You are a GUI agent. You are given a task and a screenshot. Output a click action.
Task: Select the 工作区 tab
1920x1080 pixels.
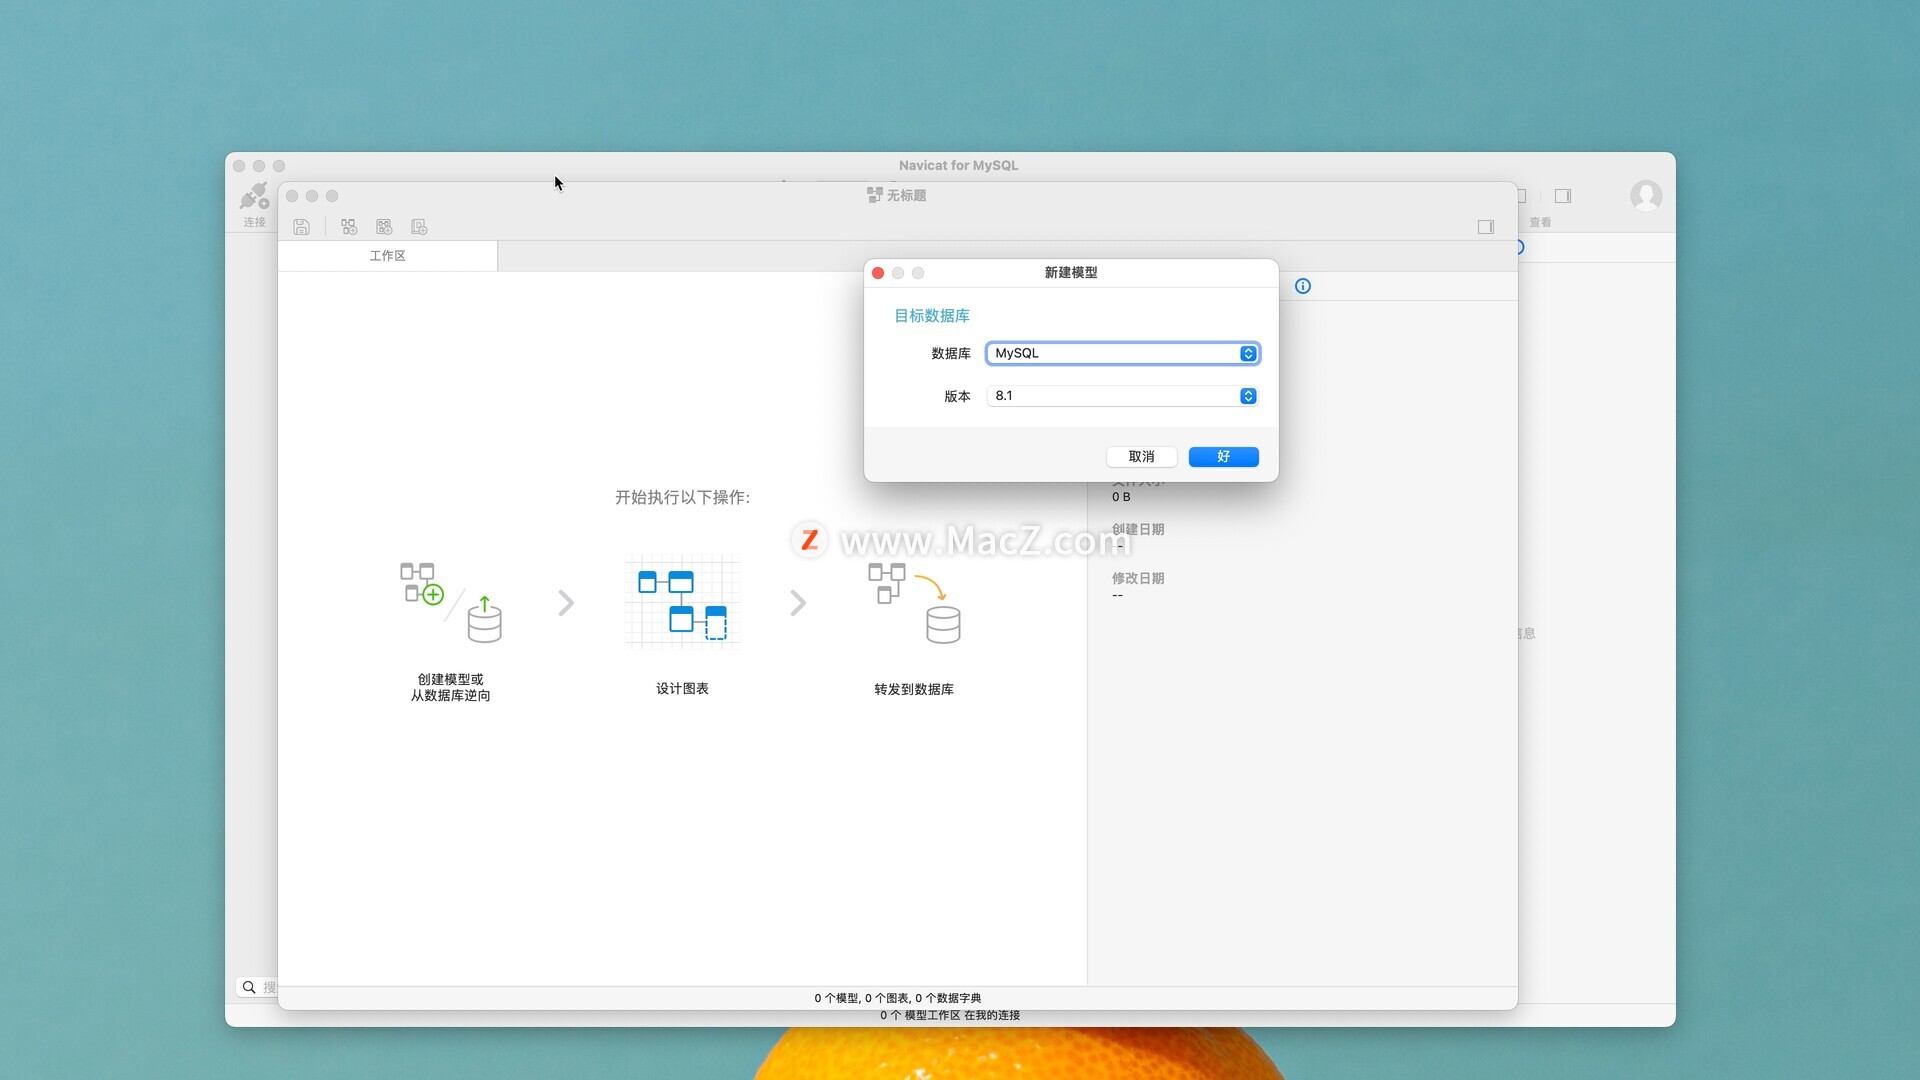[x=388, y=256]
